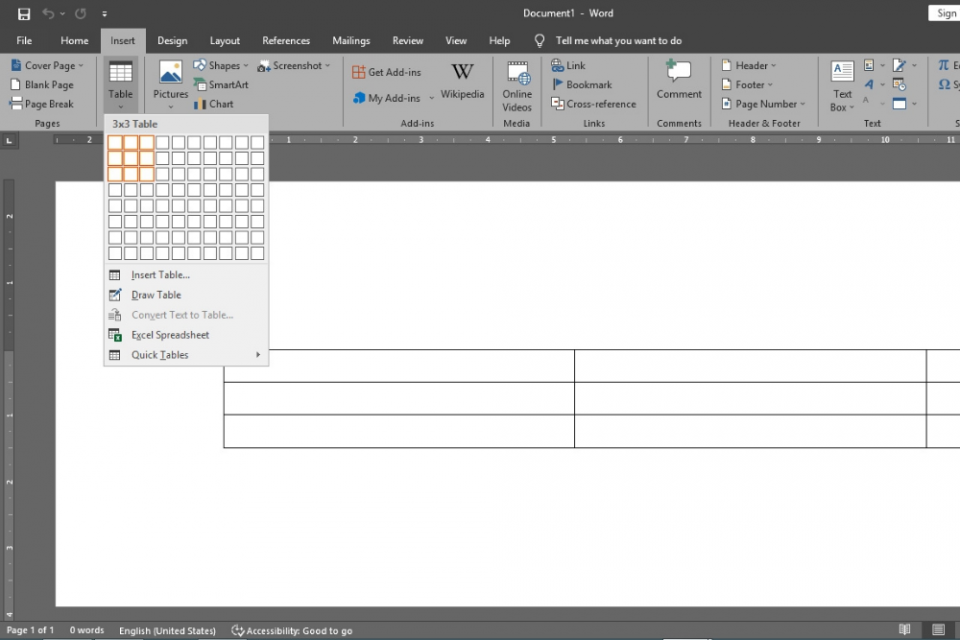Add a Bookmark
960x640 pixels.
(582, 85)
